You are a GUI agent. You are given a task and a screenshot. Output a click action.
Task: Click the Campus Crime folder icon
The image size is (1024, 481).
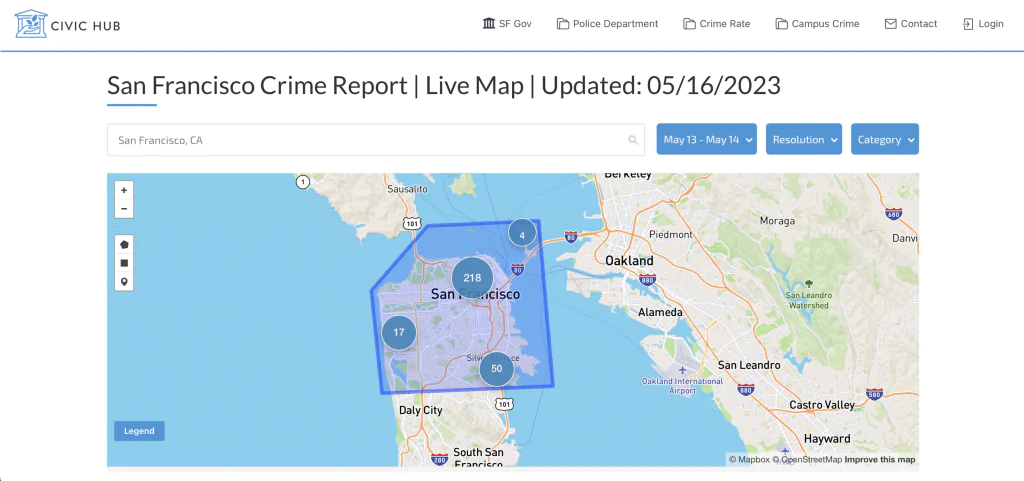tap(781, 24)
